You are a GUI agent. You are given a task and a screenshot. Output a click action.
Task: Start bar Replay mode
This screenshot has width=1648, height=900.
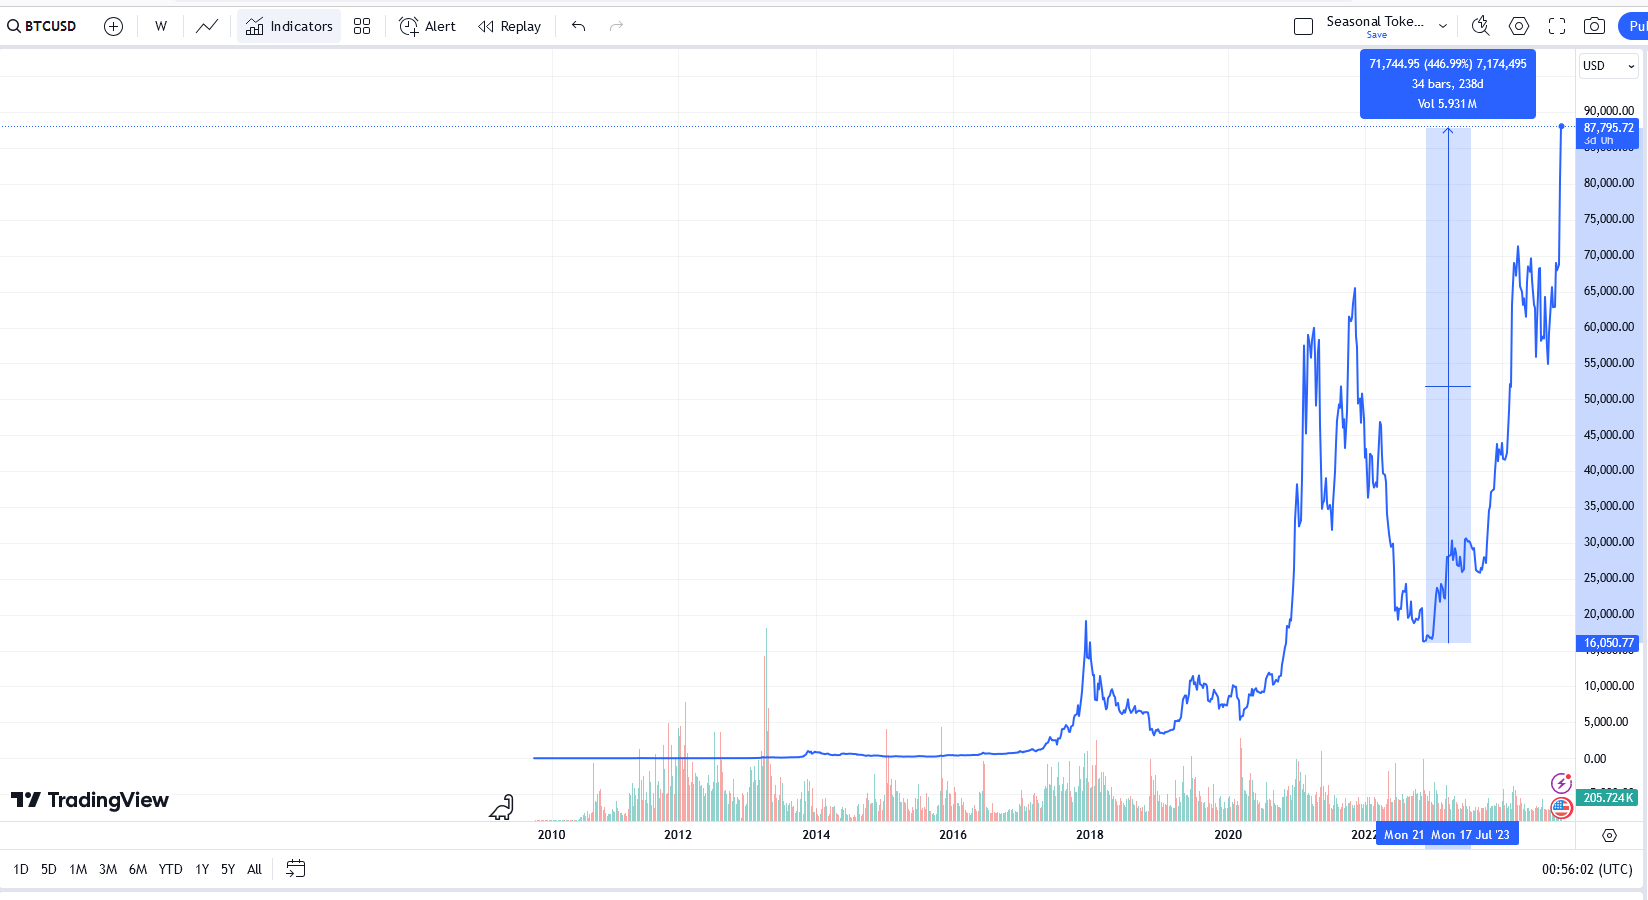509,27
